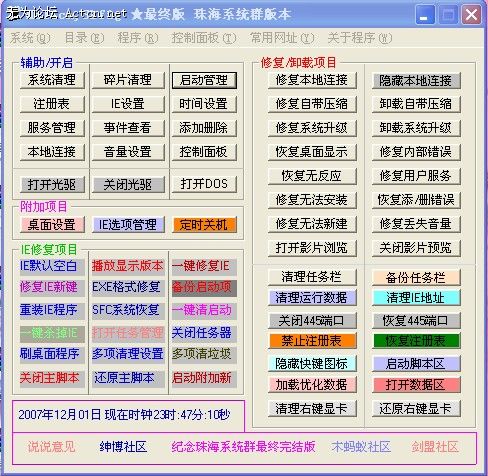Screen dimensions: 488x476
Task: Open the 木蚂蚁社区 link
Action: click(x=361, y=447)
